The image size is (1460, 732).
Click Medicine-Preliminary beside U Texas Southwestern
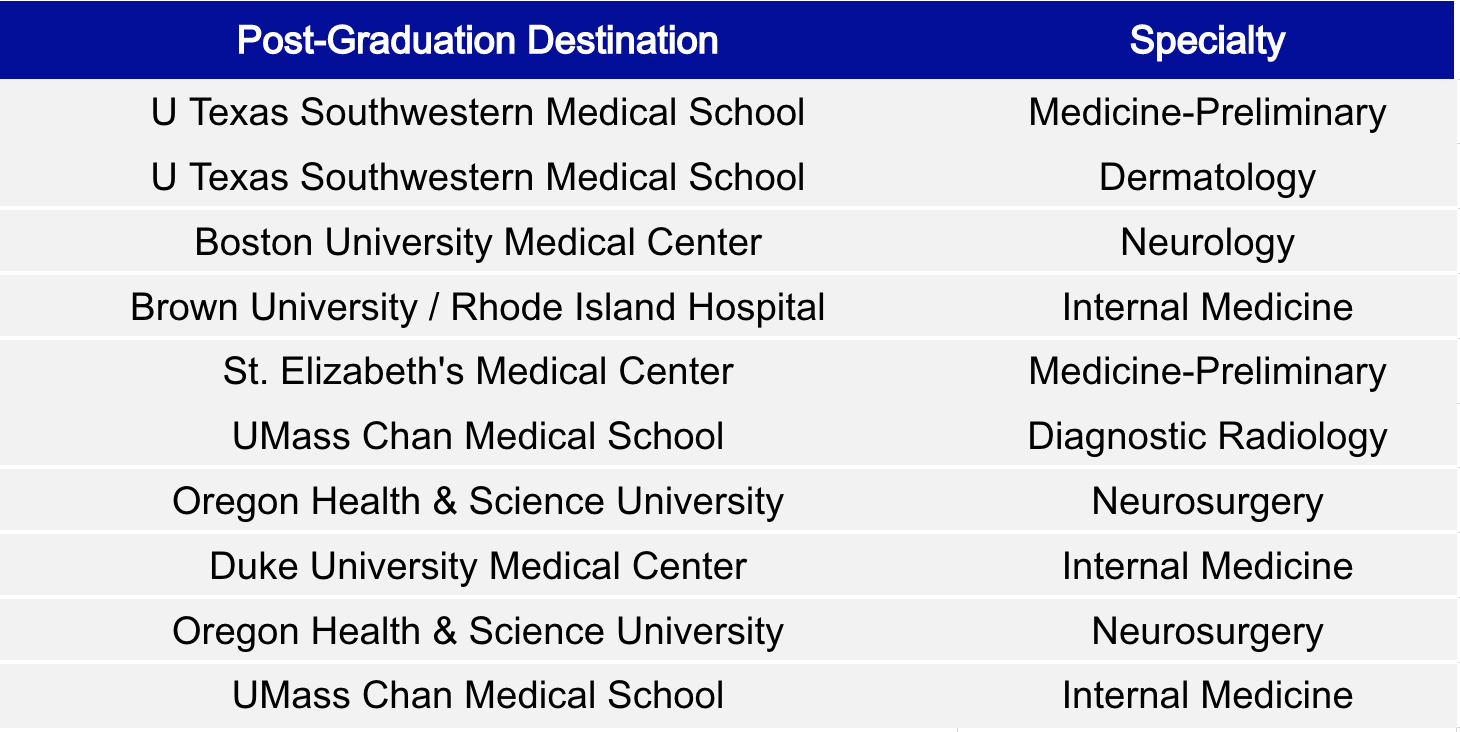(x=1207, y=112)
